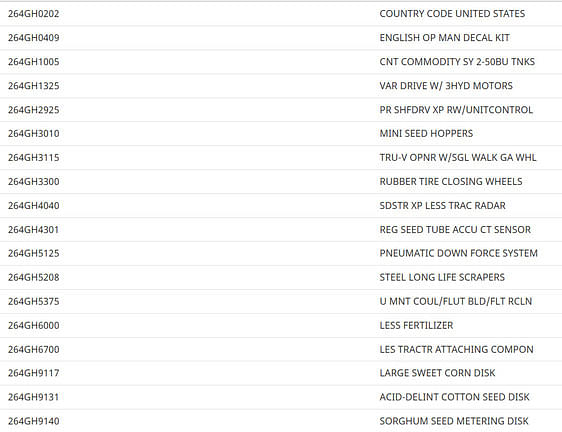This screenshot has width=562, height=432.
Task: Click SORGHUM SEED METERING DISK description
Action: (454, 421)
